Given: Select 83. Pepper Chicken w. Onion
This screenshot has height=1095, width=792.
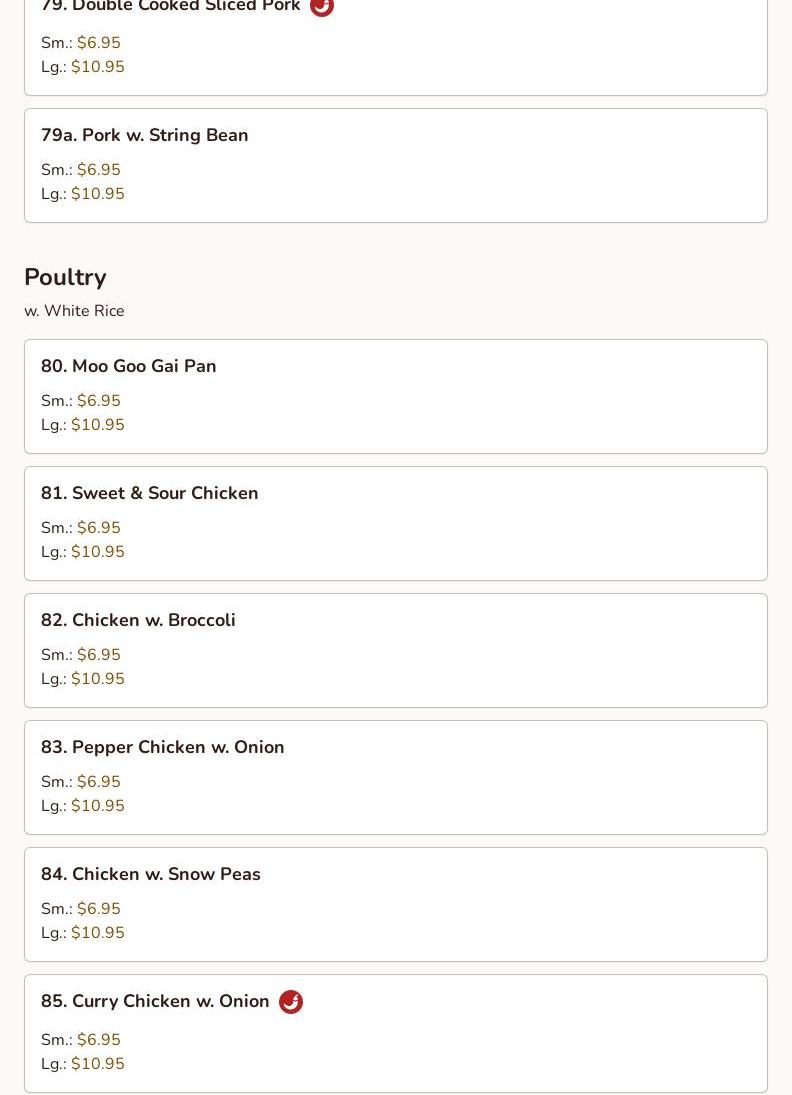Looking at the screenshot, I should (396, 778).
